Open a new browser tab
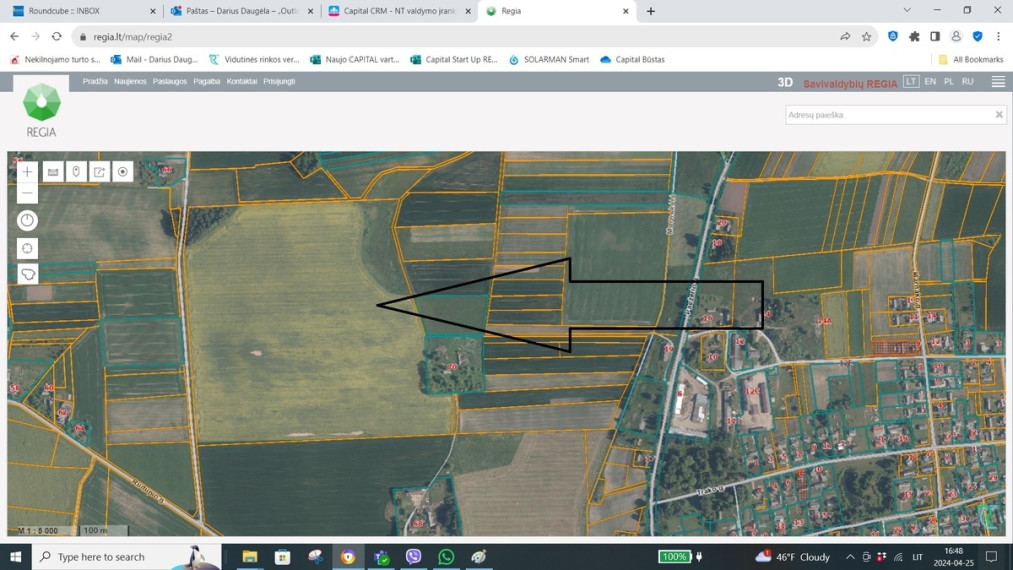Image resolution: width=1013 pixels, height=570 pixels. [651, 11]
